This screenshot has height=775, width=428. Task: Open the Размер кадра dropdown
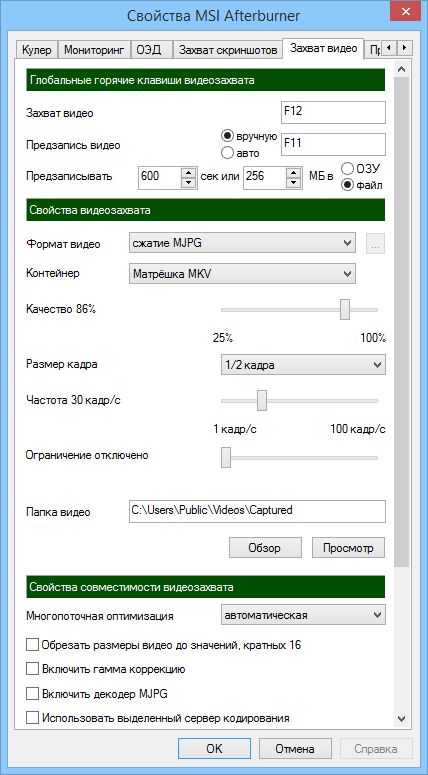click(x=302, y=366)
